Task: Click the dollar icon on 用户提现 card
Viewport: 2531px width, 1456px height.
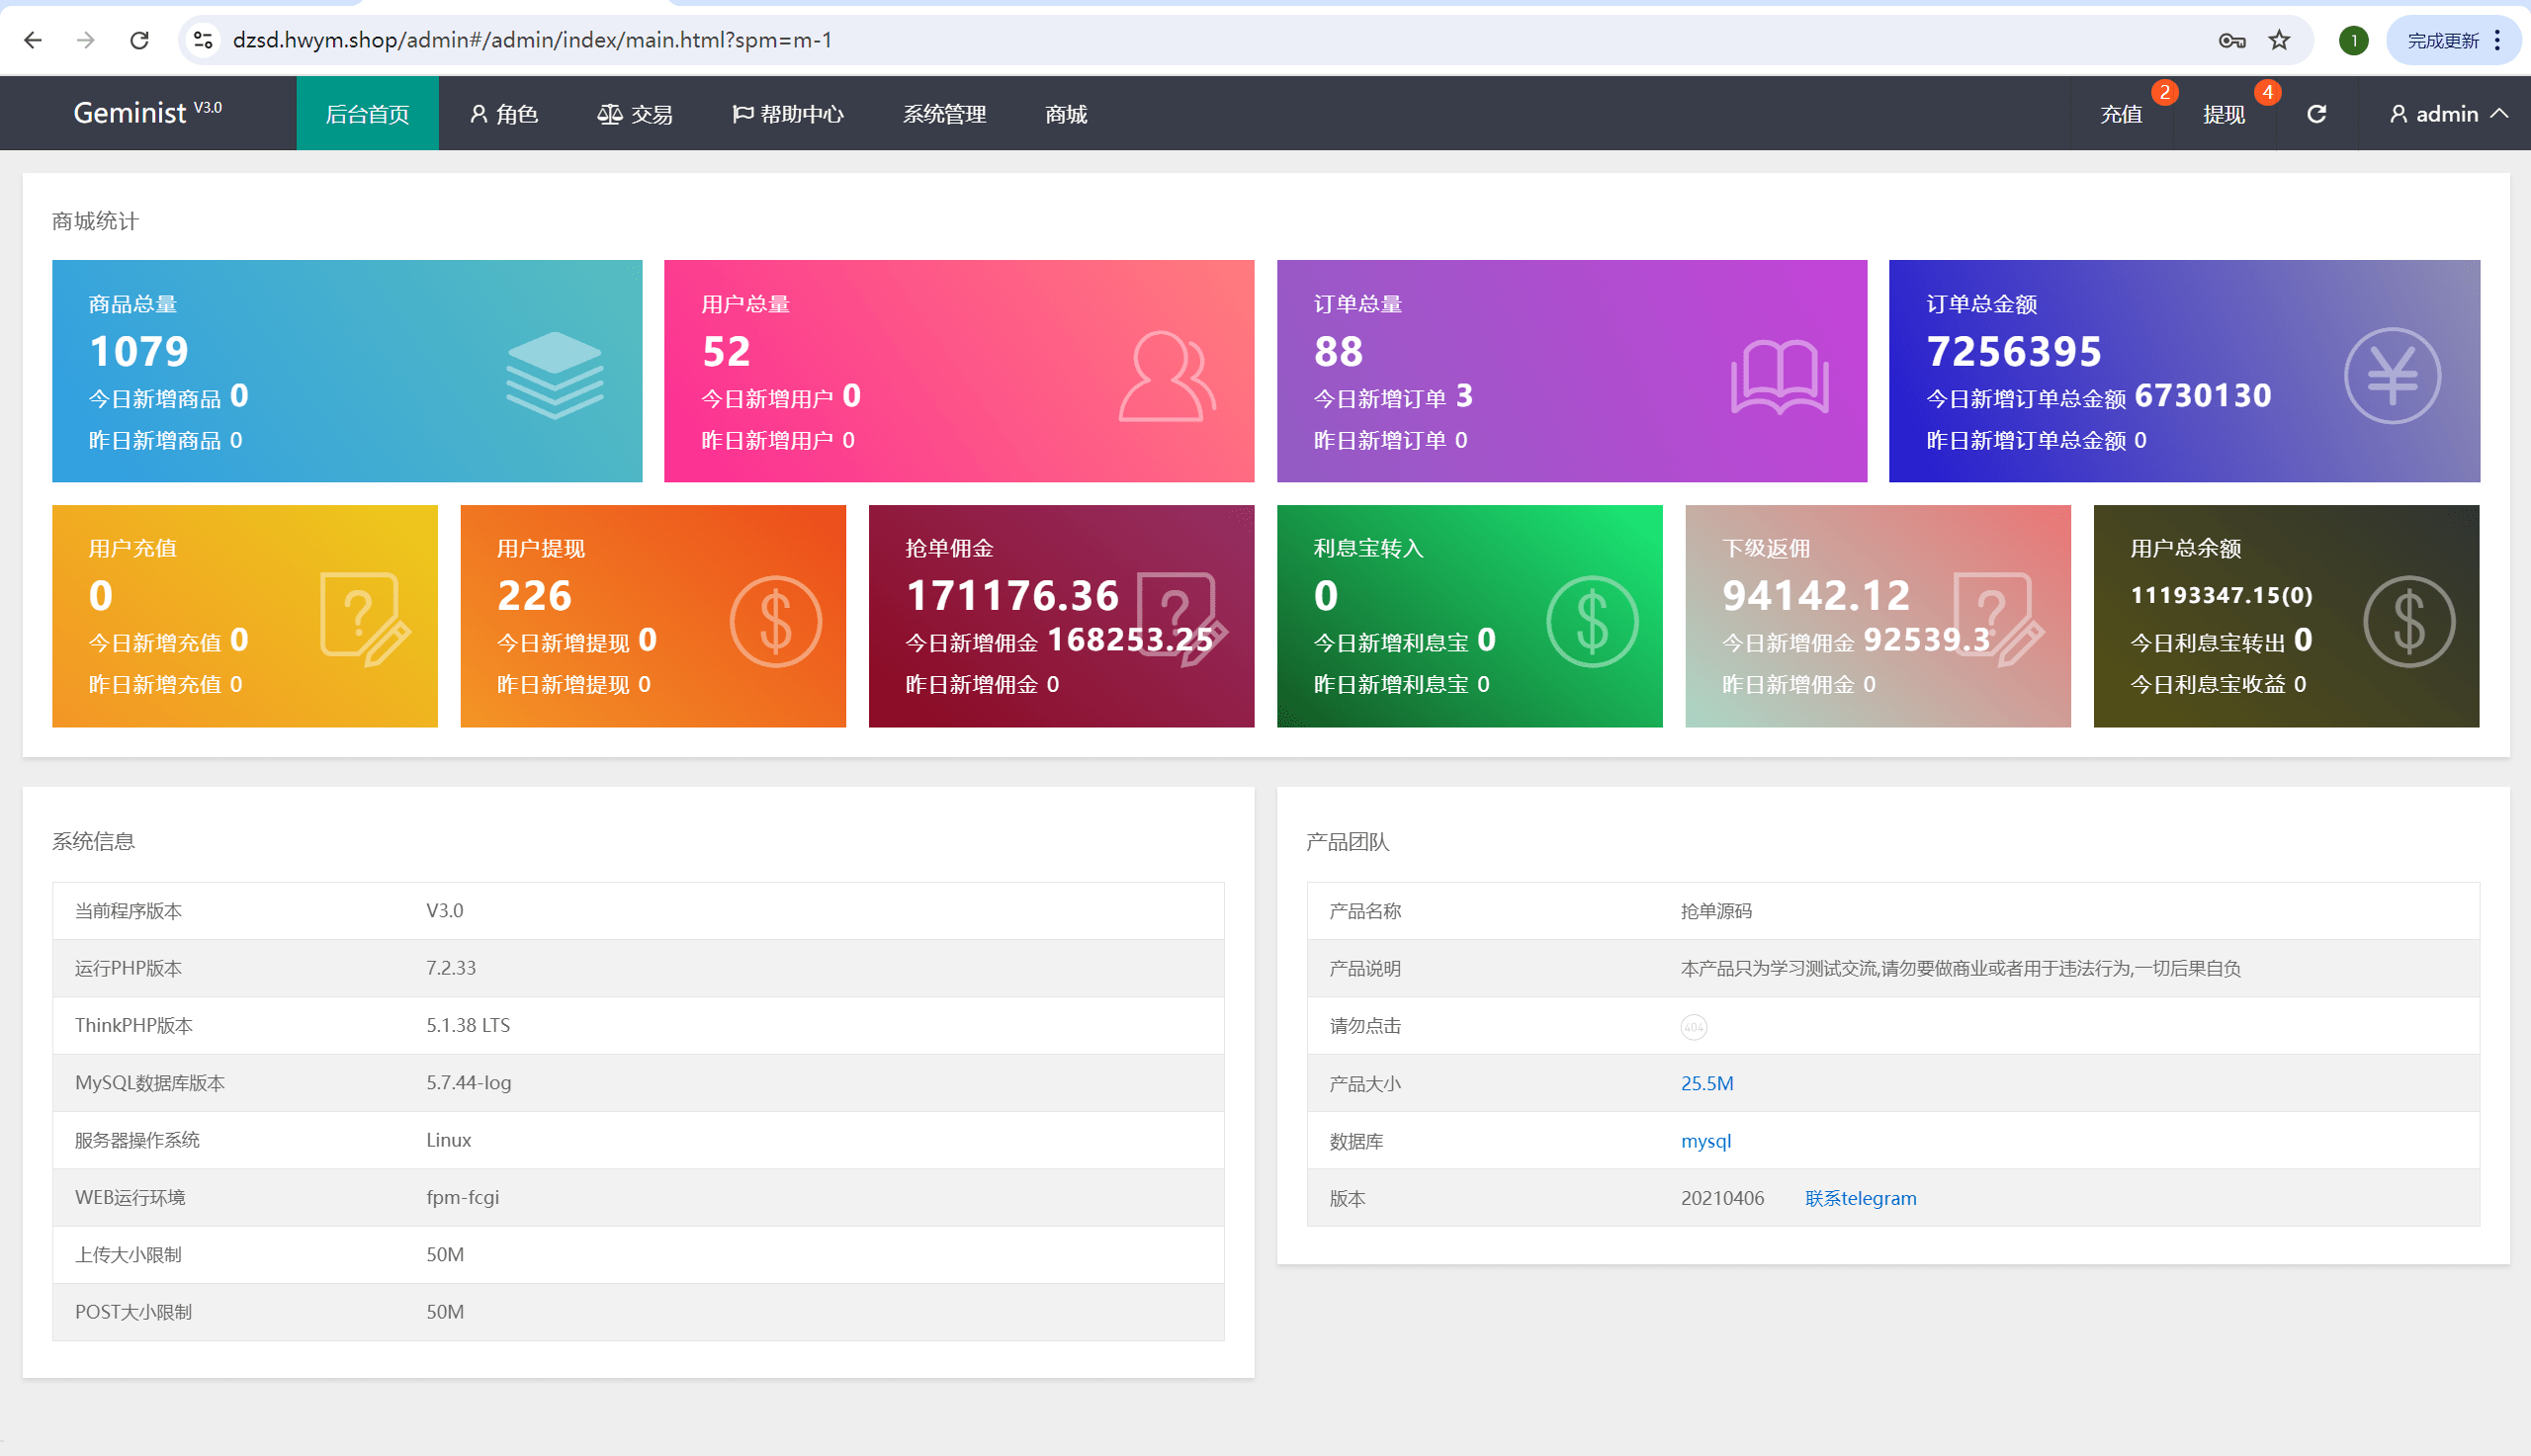Action: (775, 621)
